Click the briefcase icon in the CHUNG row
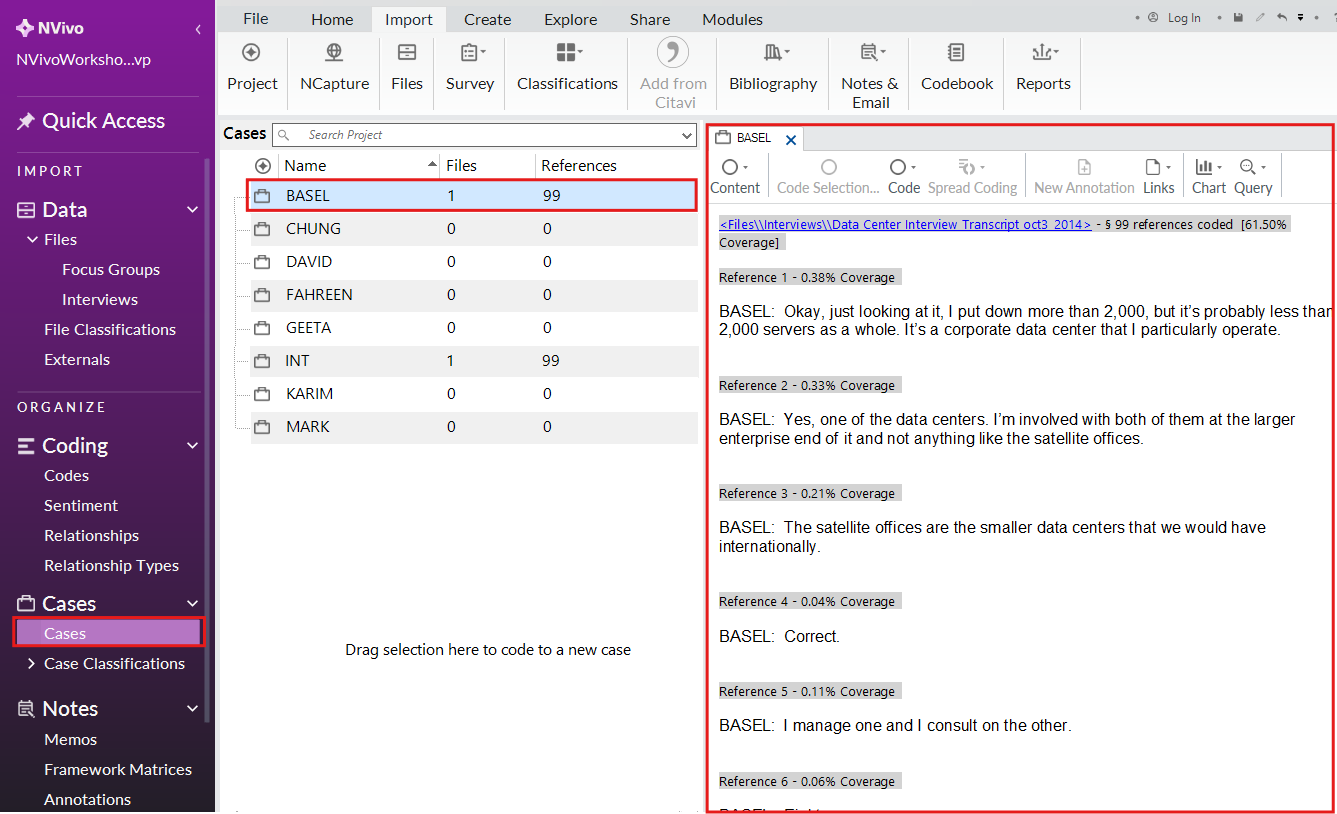Viewport: 1337px width, 814px height. point(262,229)
